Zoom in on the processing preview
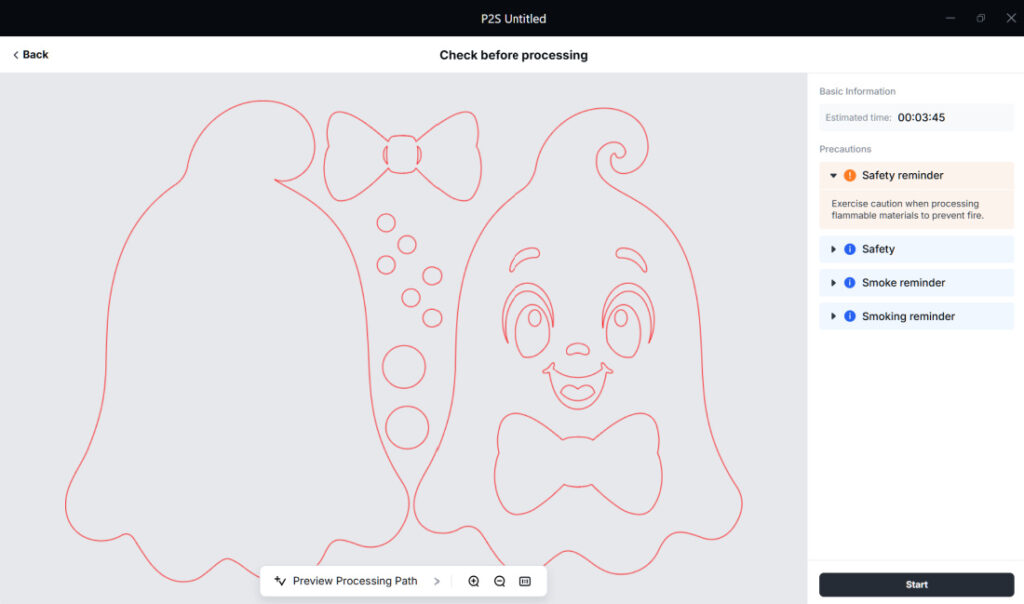The width and height of the screenshot is (1024, 604). tap(473, 581)
